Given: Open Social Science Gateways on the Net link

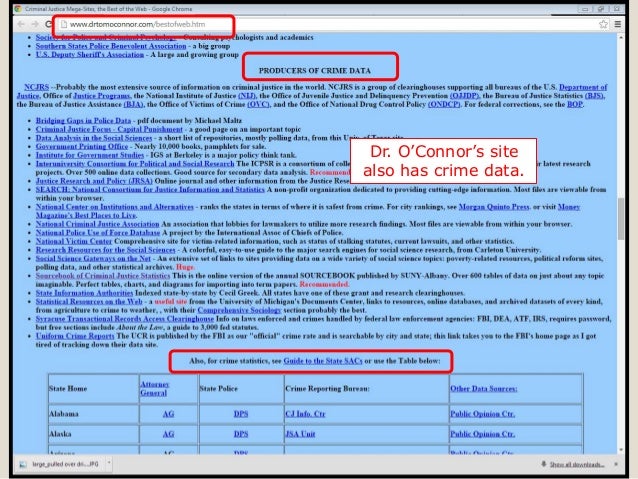Looking at the screenshot, I should click(93, 258).
